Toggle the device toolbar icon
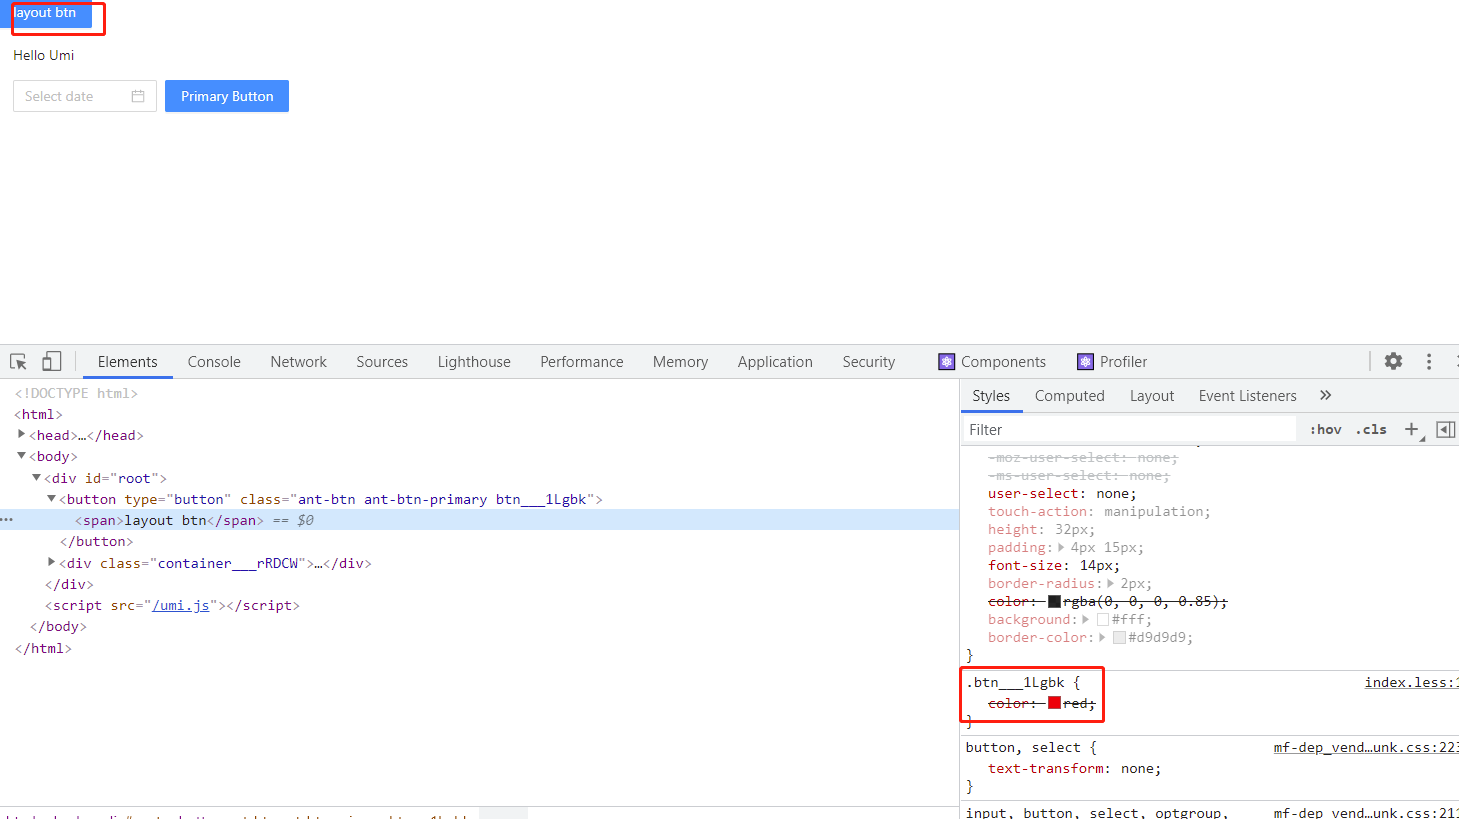Image resolution: width=1459 pixels, height=819 pixels. (x=51, y=361)
